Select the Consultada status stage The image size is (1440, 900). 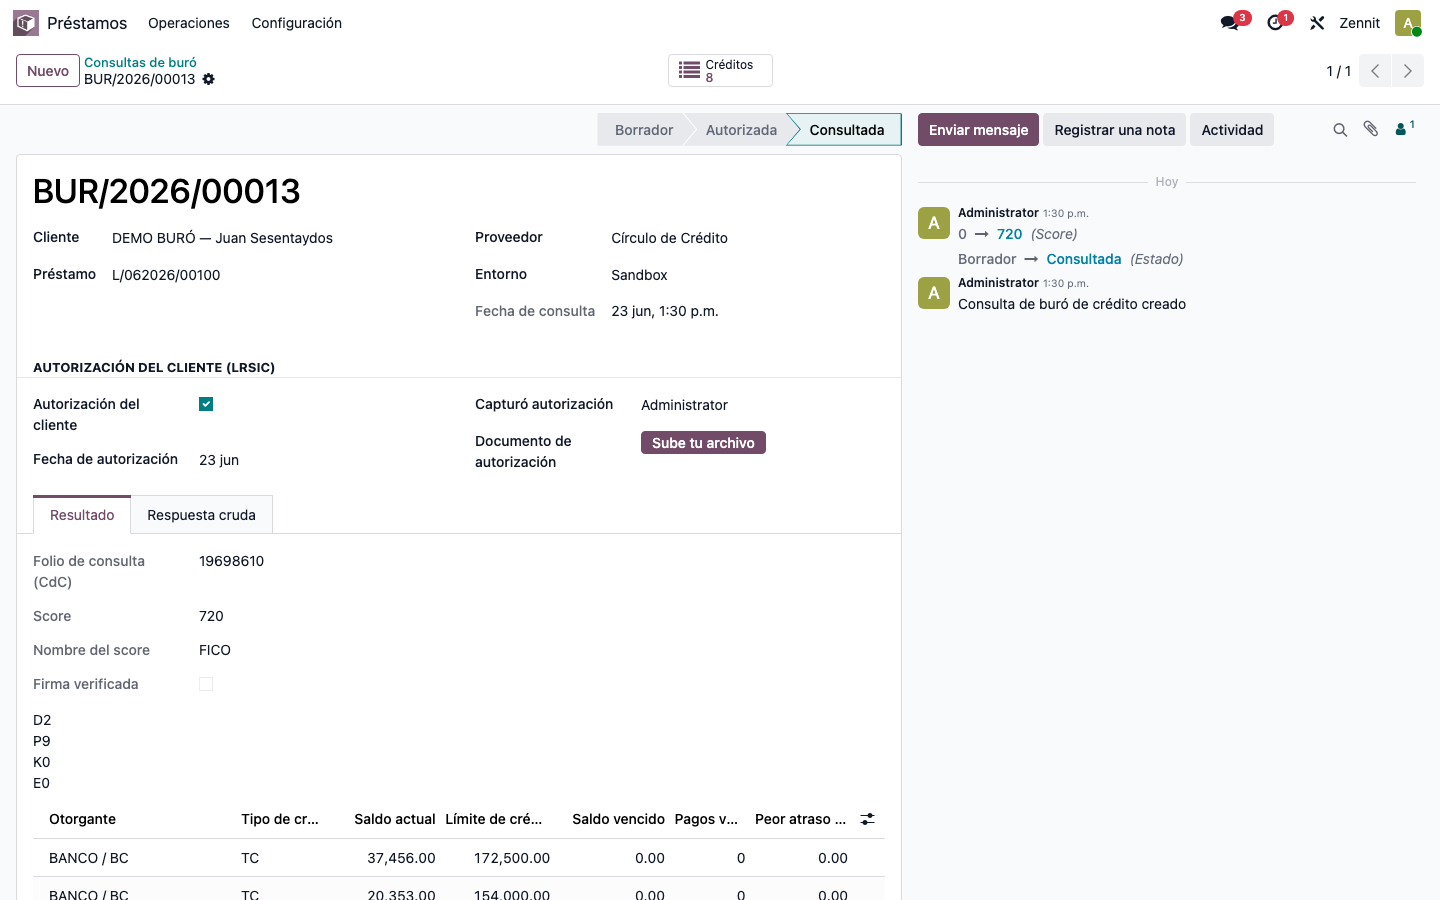coord(846,130)
